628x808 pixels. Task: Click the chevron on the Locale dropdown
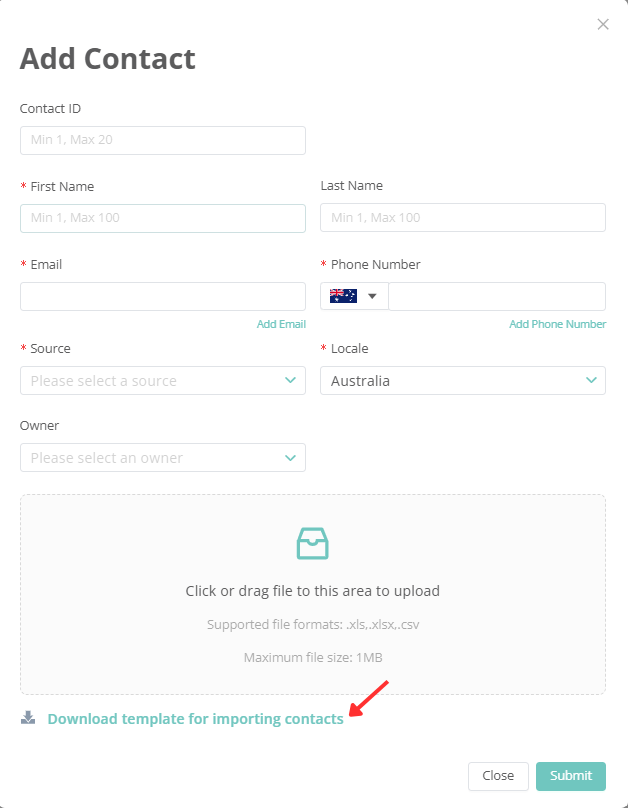[x=592, y=380]
